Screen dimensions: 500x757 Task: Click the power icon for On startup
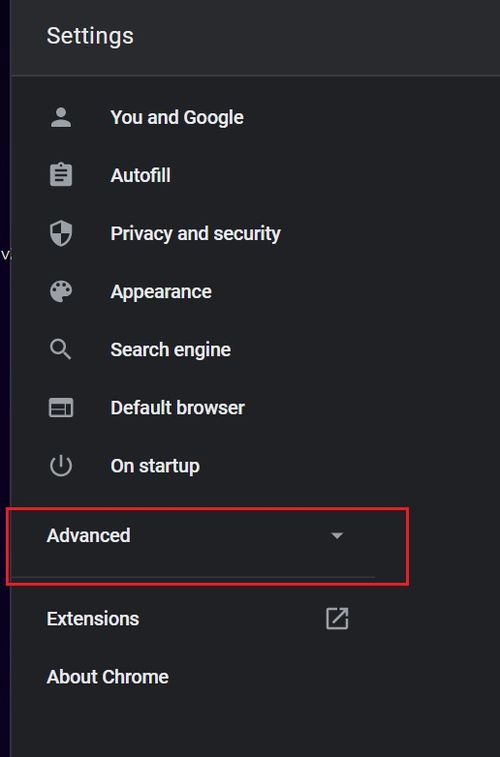pos(61,466)
